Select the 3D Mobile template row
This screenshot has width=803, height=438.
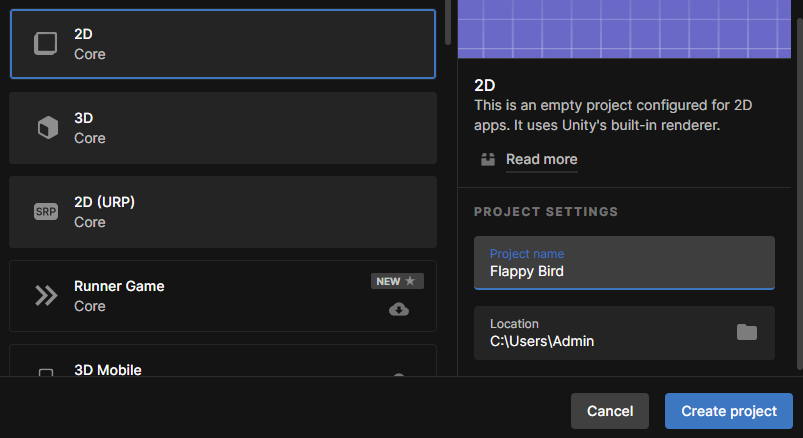click(223, 361)
